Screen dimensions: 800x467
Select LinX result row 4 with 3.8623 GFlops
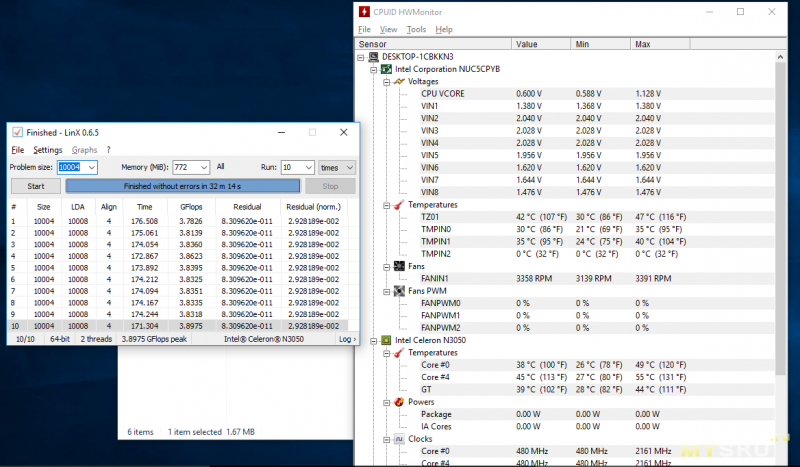[179, 256]
